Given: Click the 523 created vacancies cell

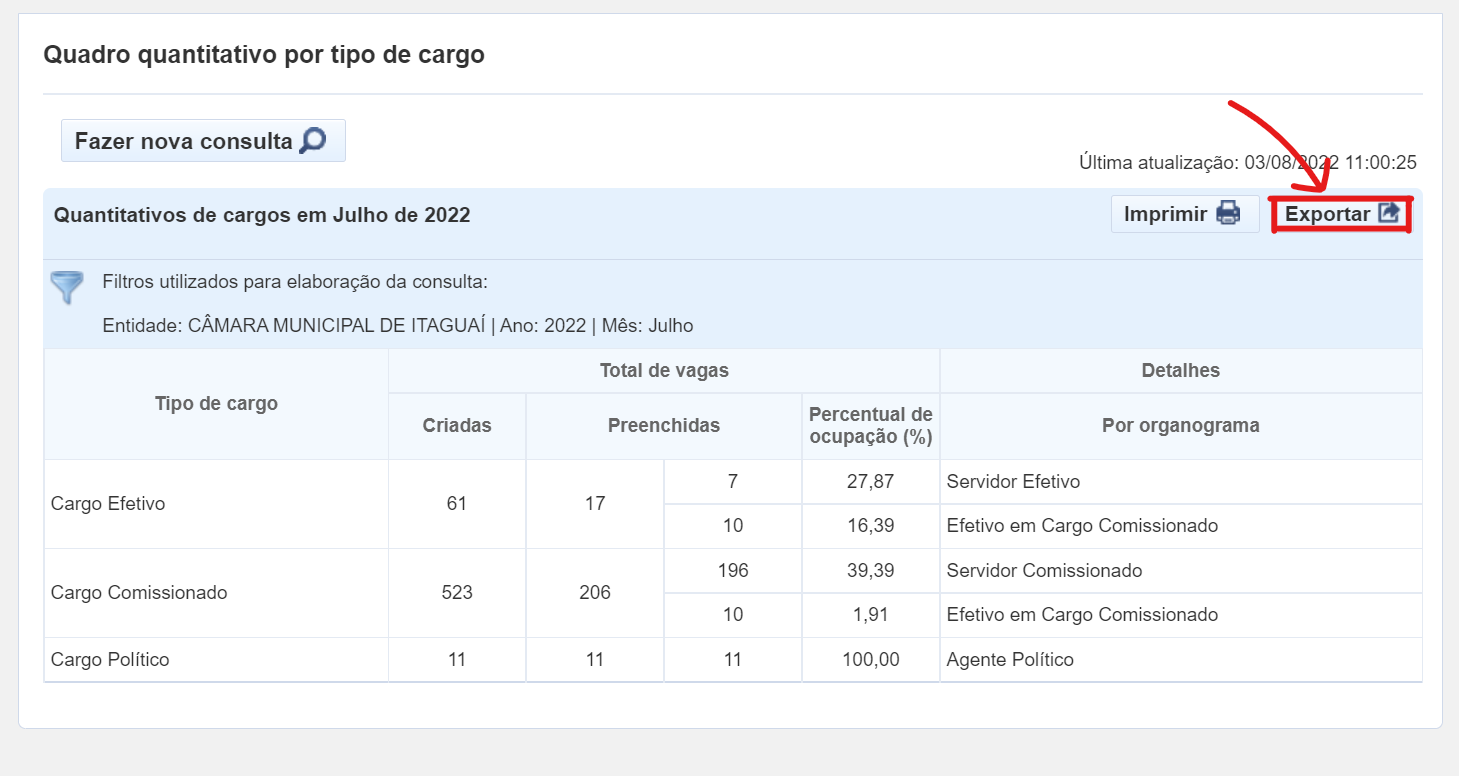Looking at the screenshot, I should click(x=457, y=593).
